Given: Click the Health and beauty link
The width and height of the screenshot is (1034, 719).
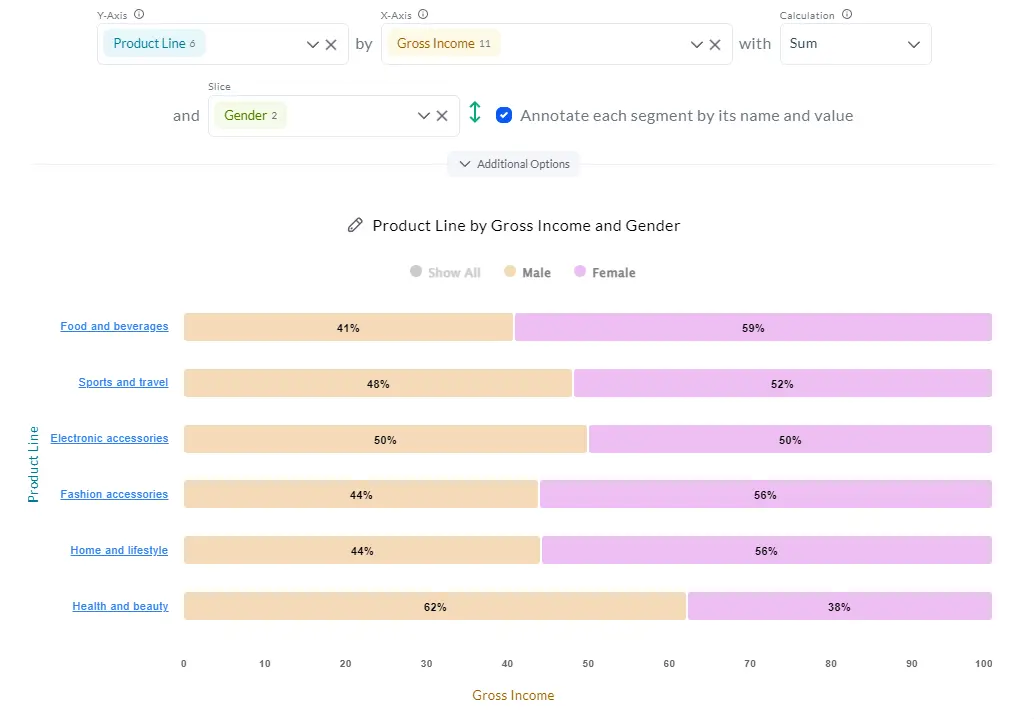Looking at the screenshot, I should click(120, 605).
